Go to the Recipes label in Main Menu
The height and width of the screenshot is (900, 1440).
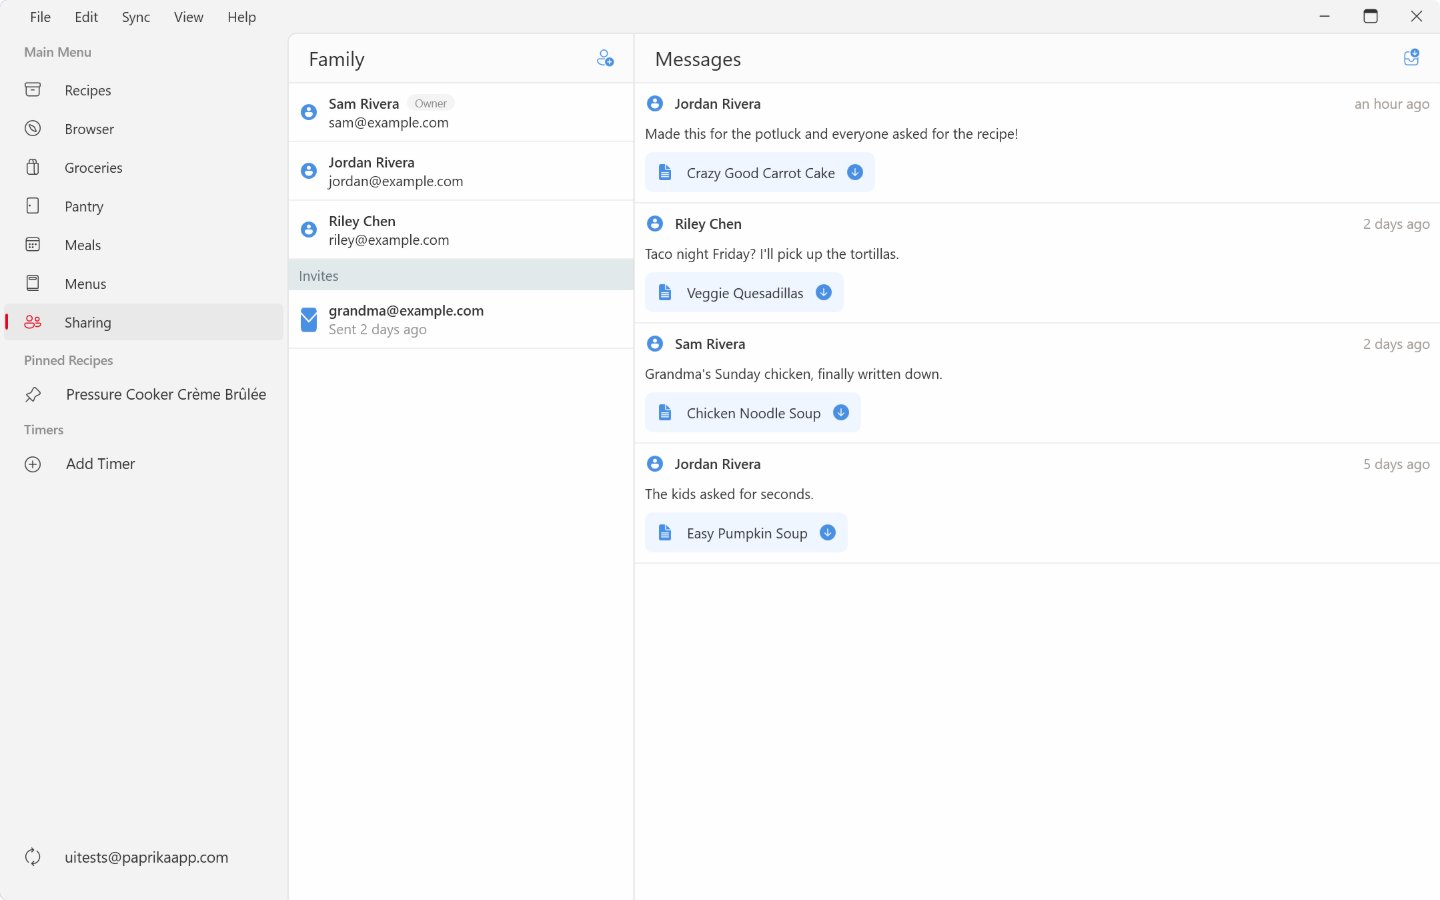pos(88,90)
